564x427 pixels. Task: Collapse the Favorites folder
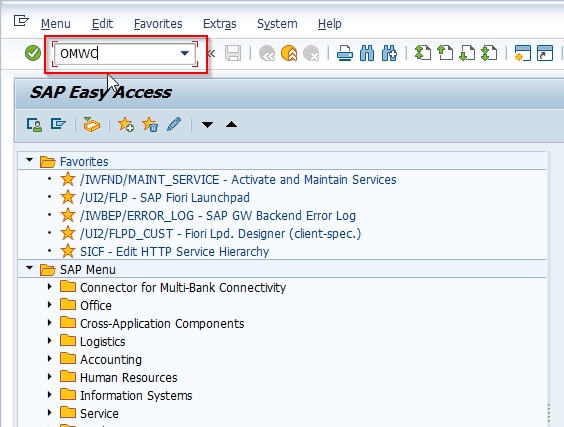tap(29, 159)
